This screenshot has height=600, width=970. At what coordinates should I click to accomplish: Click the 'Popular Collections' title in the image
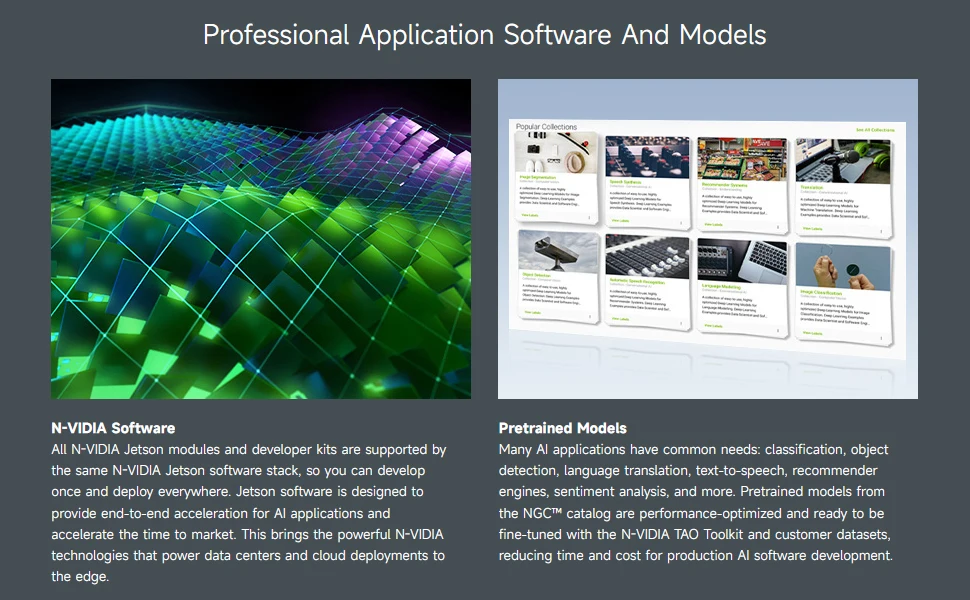point(546,127)
